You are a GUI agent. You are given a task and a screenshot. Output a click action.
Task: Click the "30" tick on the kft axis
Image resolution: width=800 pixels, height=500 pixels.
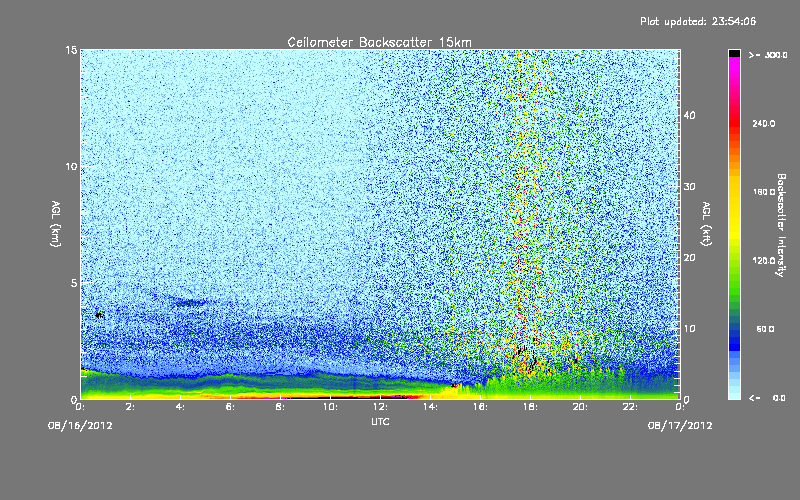pyautogui.click(x=689, y=186)
